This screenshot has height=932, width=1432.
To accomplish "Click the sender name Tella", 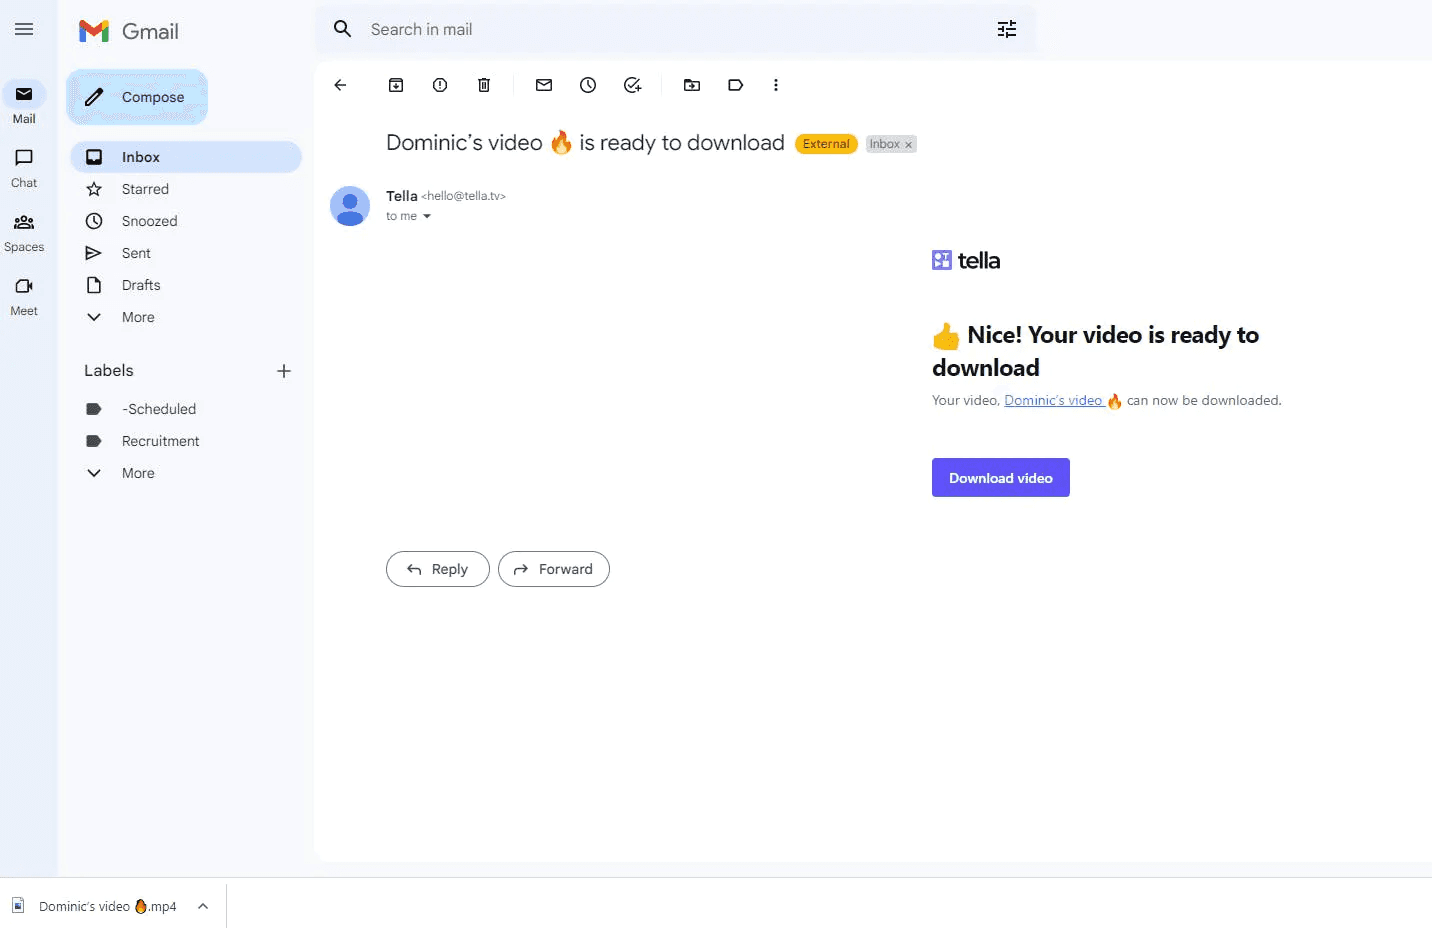I will pyautogui.click(x=402, y=196).
